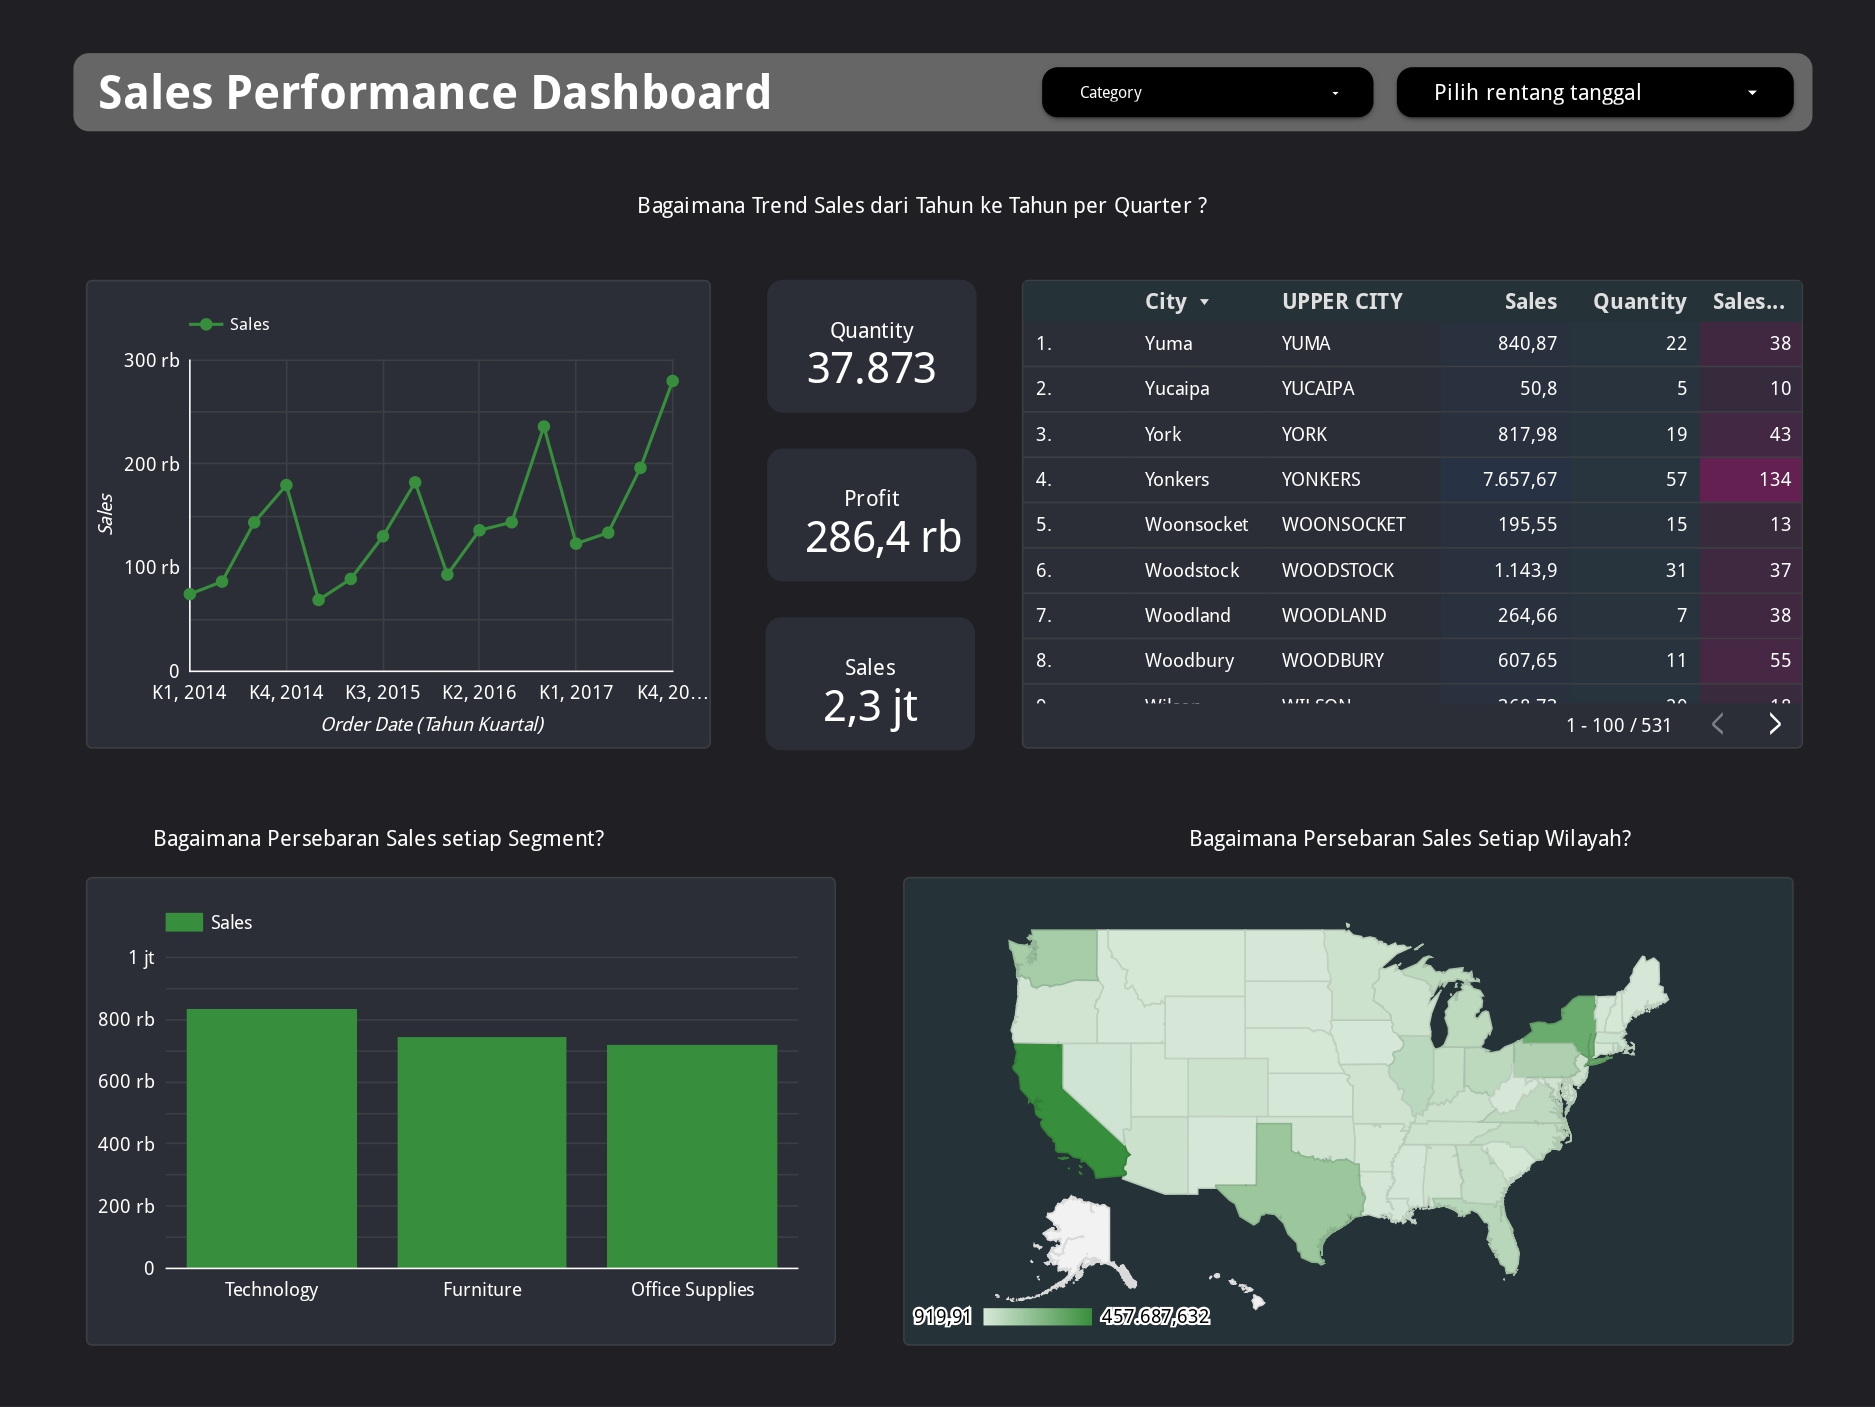The height and width of the screenshot is (1407, 1875).
Task: Click the Bagaimana Persebaran Sales setiap Segment heading
Action: (378, 838)
